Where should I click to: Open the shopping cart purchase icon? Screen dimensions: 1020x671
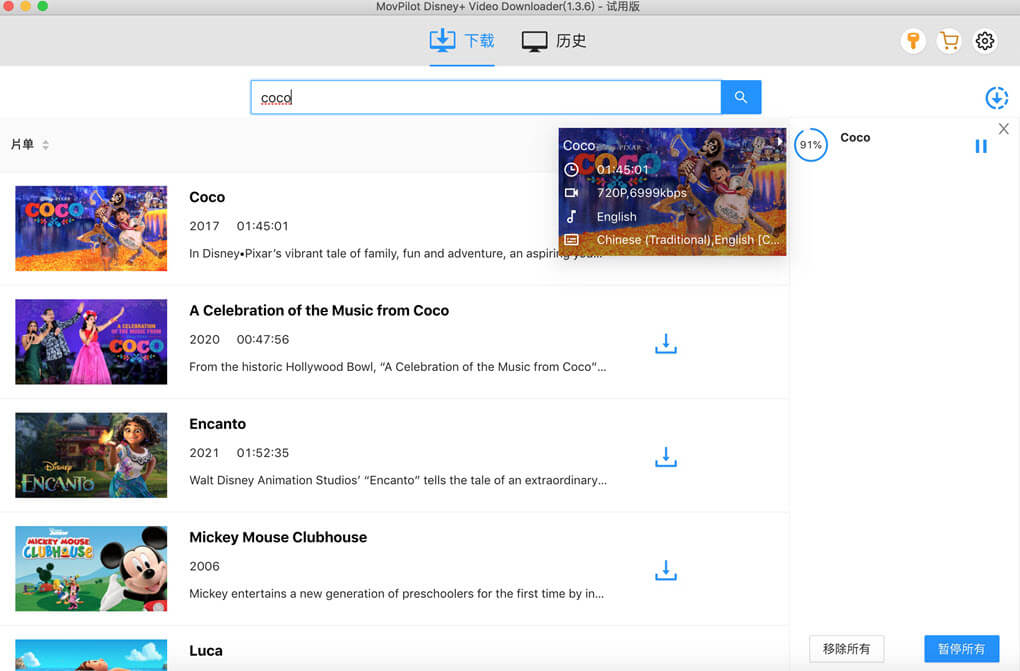[949, 41]
